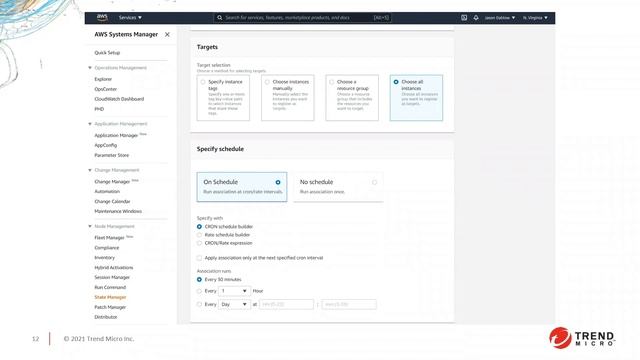The image size is (640, 360).
Task: Click the search magnifier icon
Action: click(x=220, y=18)
